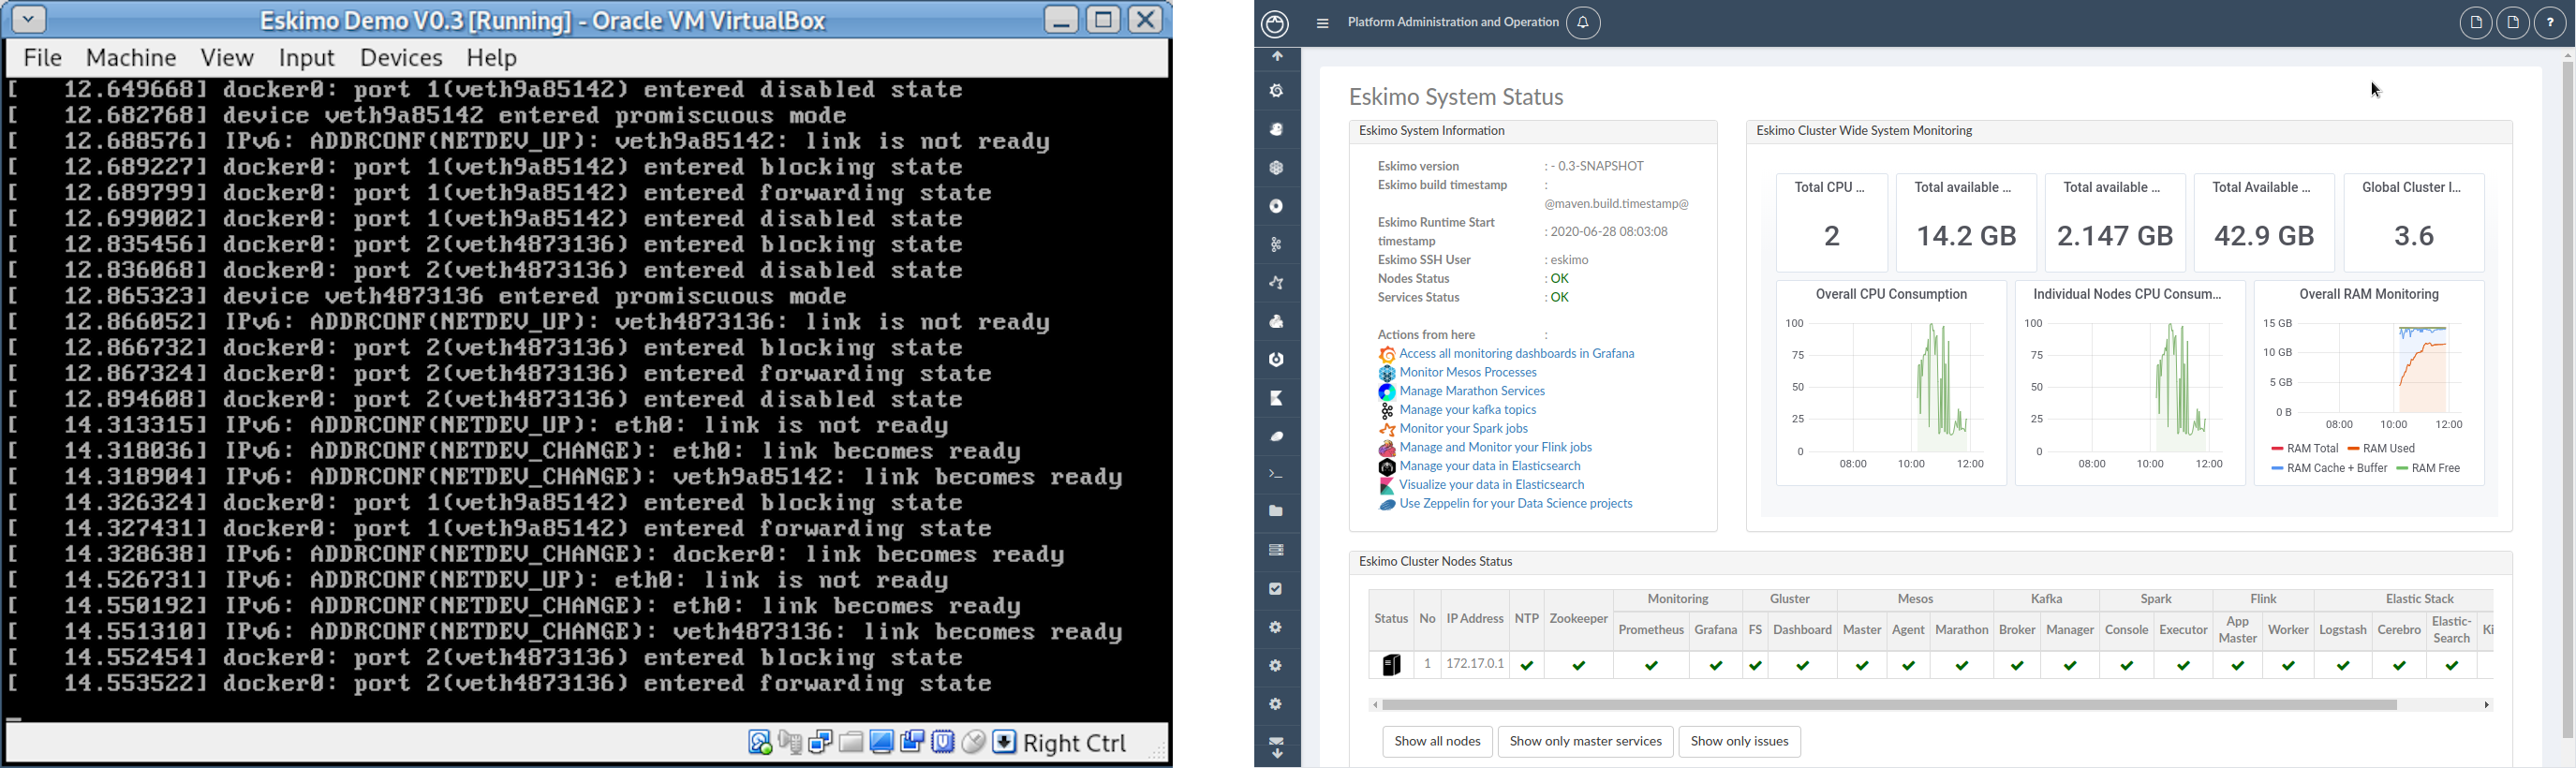Open Visualize your data in Elasticsearch link
The image size is (2576, 768).
coord(1491,485)
